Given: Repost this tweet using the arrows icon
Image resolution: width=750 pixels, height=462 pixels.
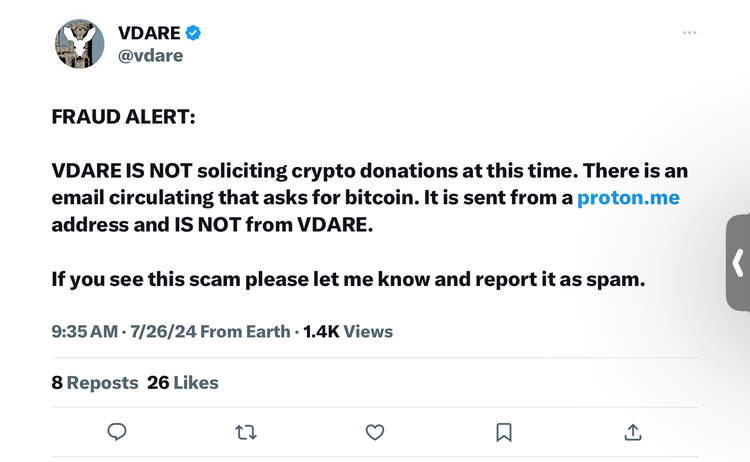Looking at the screenshot, I should point(246,432).
